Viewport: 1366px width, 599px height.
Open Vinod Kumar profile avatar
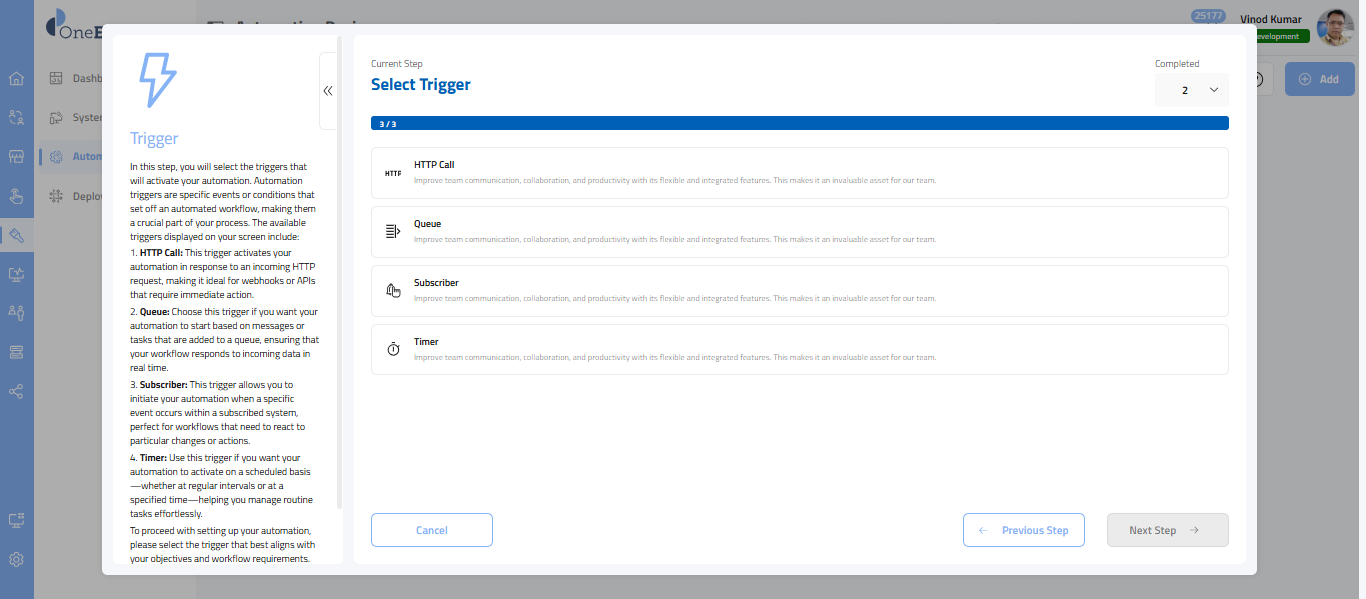pos(1335,28)
